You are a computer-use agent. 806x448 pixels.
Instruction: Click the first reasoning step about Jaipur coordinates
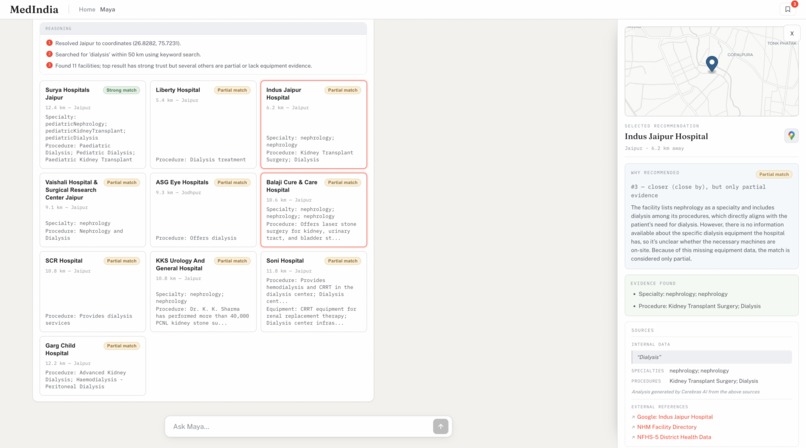(118, 43)
